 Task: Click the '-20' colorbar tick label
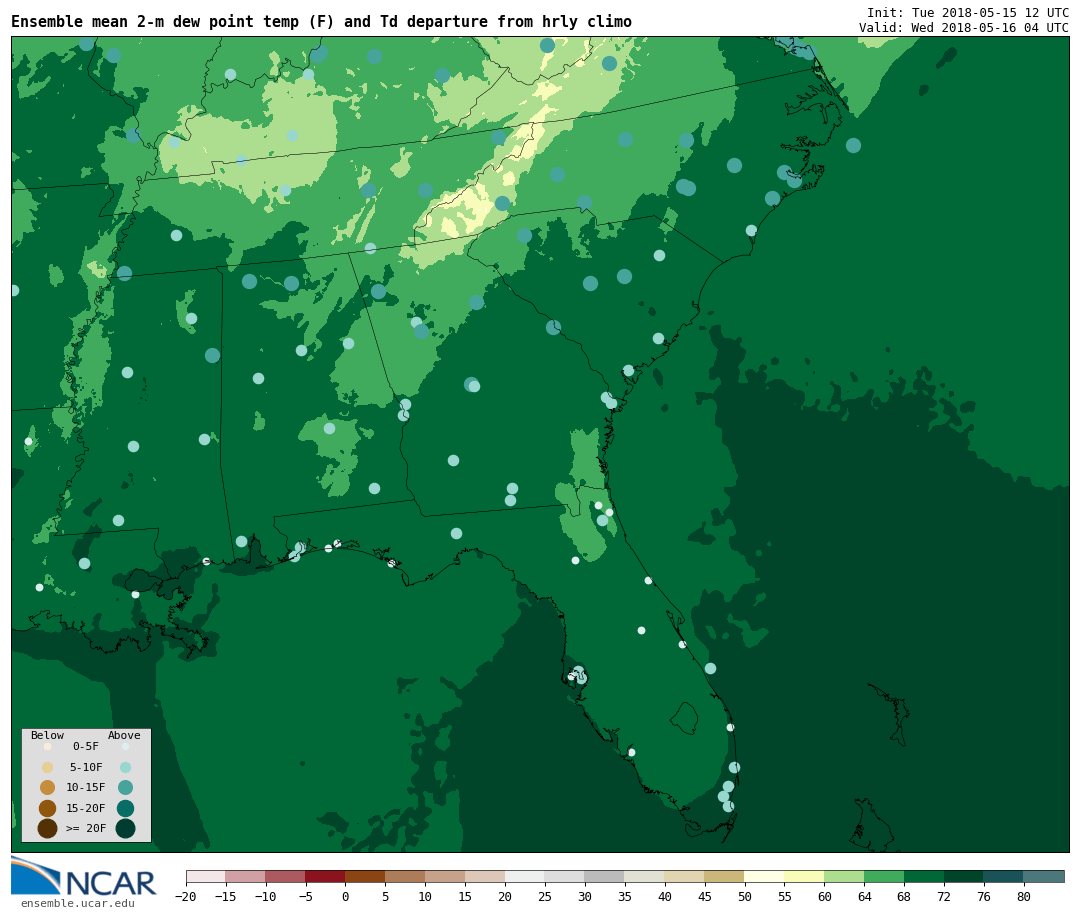tap(185, 896)
